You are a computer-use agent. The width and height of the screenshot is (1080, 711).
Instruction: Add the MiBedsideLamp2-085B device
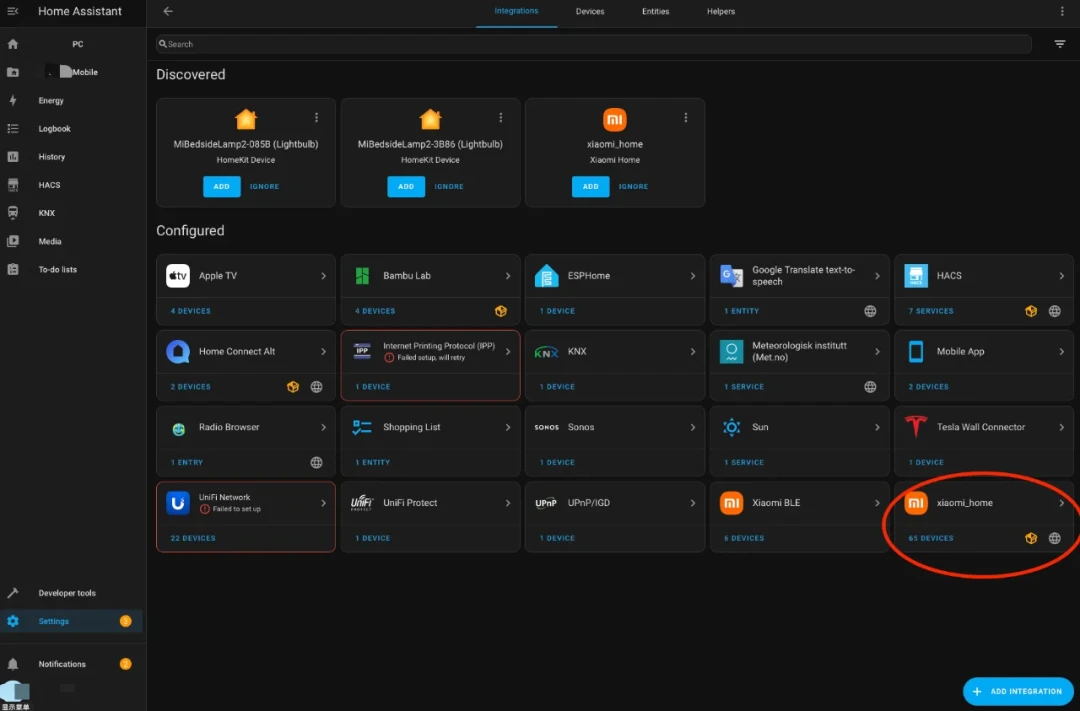(222, 187)
